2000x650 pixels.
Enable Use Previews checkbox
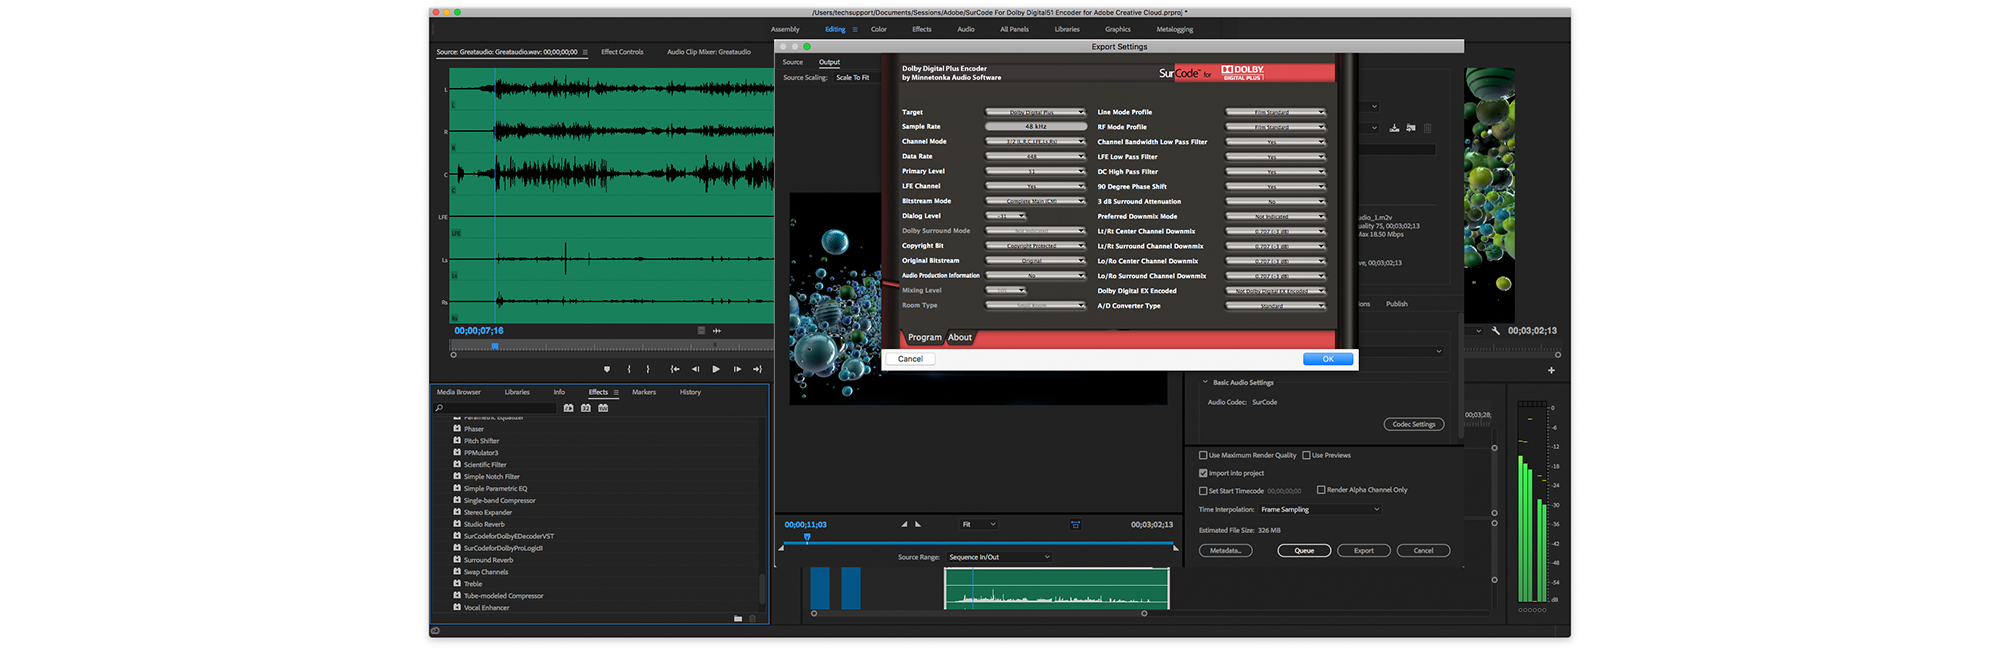pyautogui.click(x=1306, y=455)
